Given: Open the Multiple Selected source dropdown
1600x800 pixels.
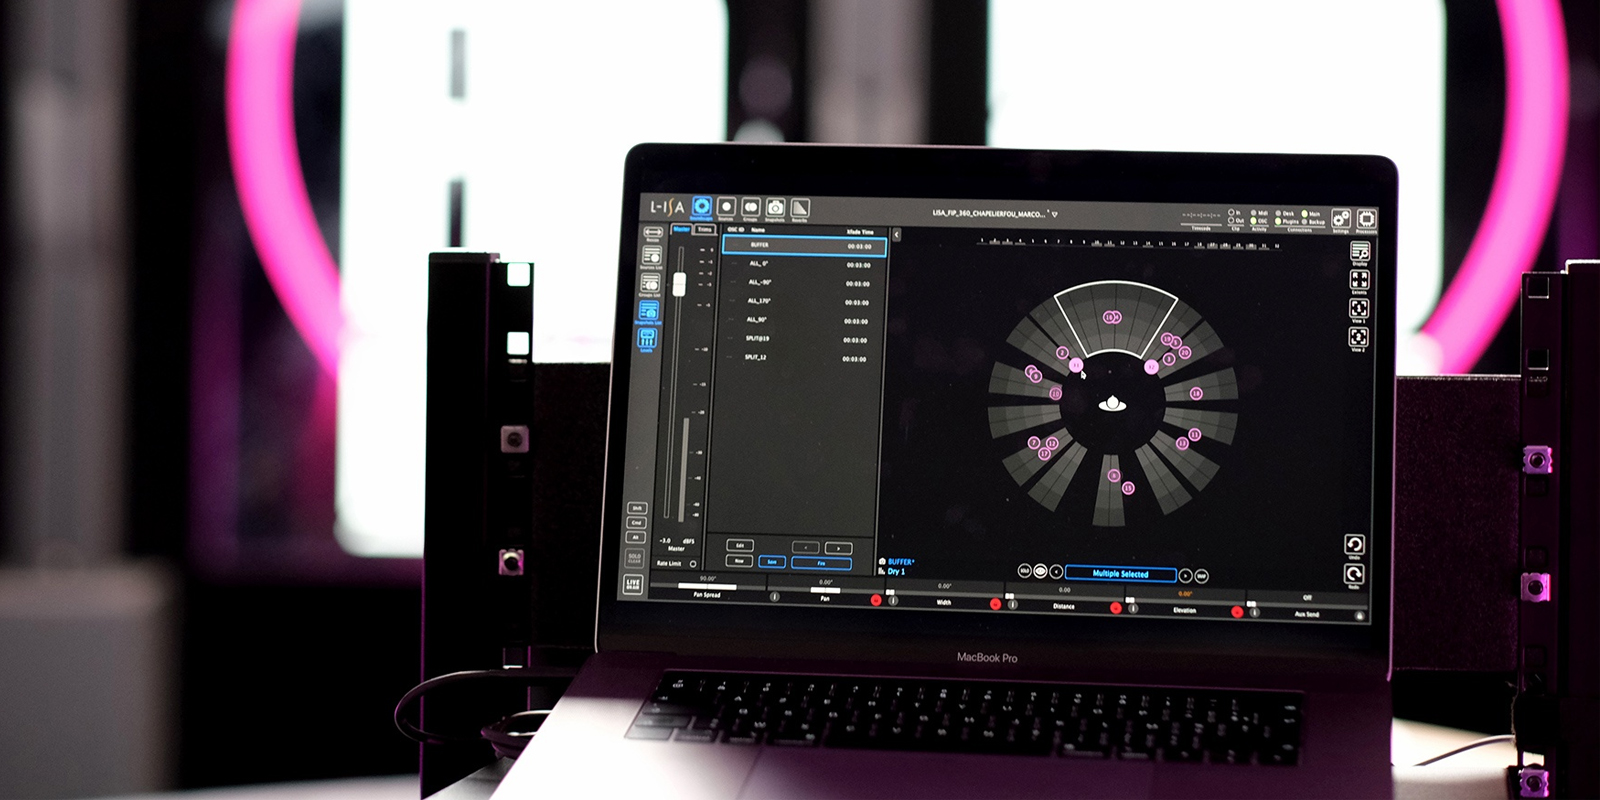Looking at the screenshot, I should tap(1121, 574).
